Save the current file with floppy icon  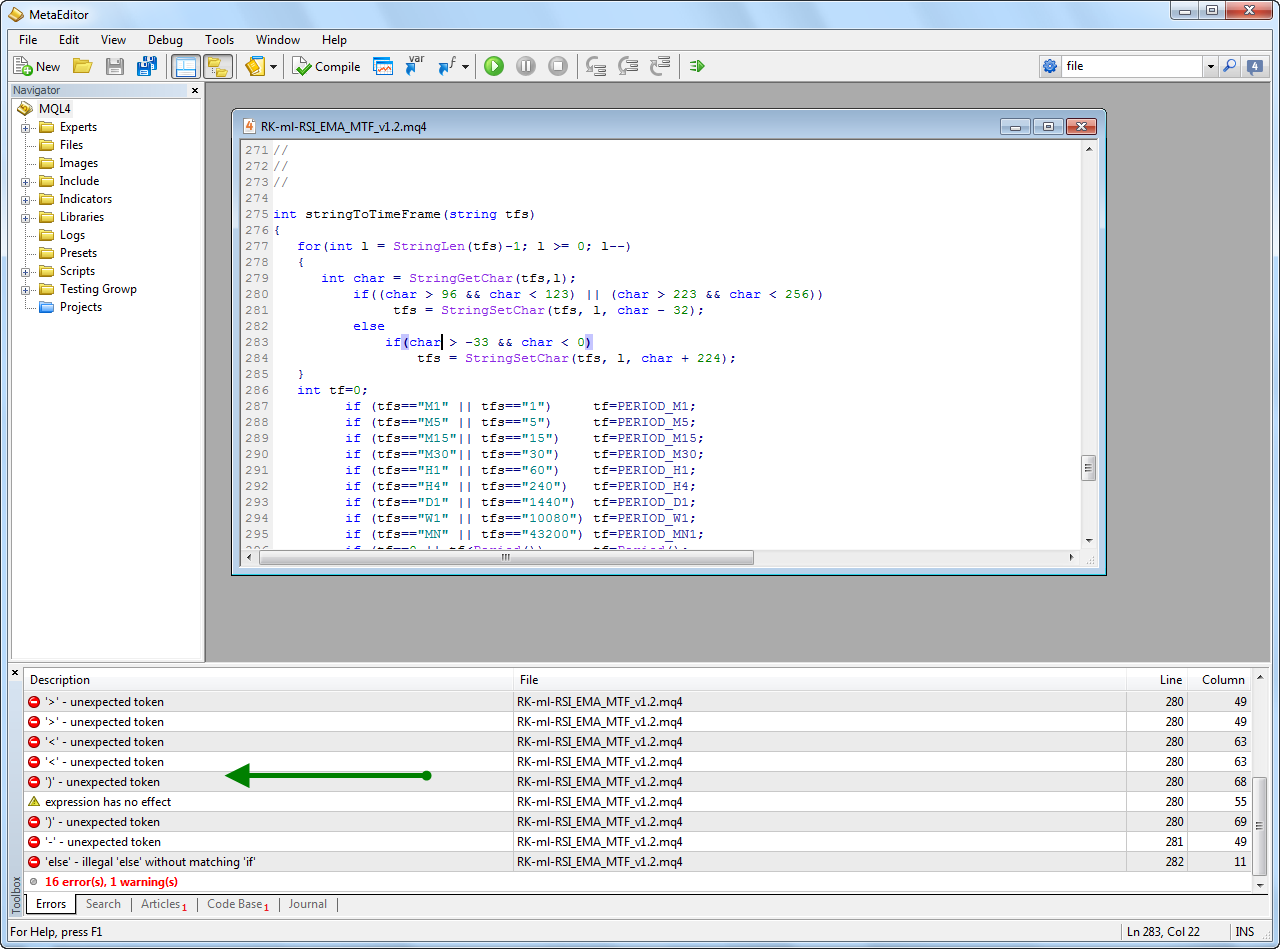pos(115,66)
